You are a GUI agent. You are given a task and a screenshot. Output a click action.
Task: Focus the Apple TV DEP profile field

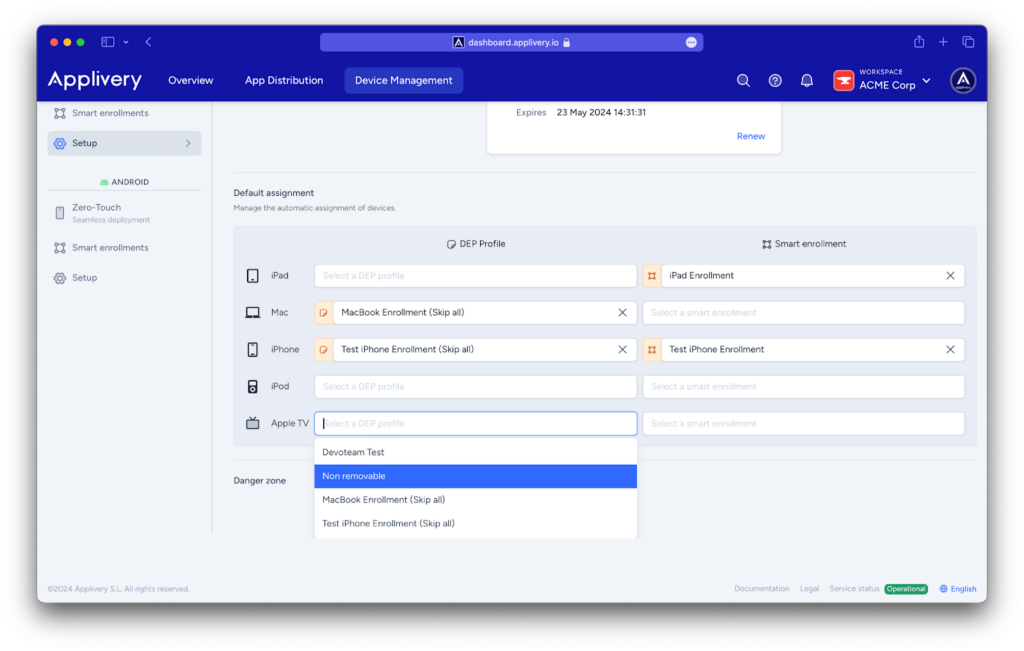coord(475,423)
